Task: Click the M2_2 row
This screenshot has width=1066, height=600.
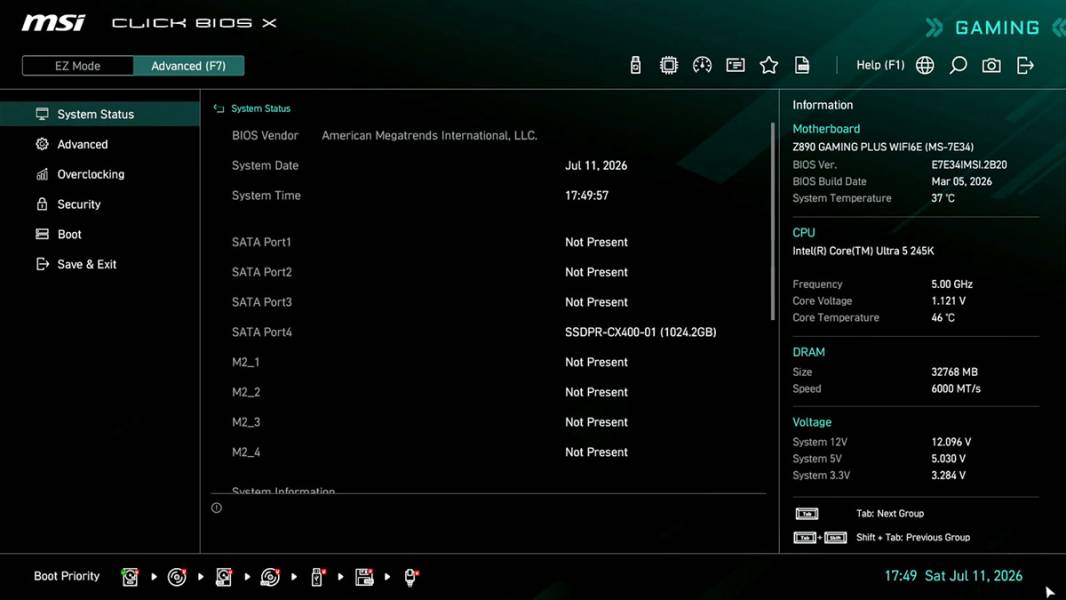Action: pos(489,391)
